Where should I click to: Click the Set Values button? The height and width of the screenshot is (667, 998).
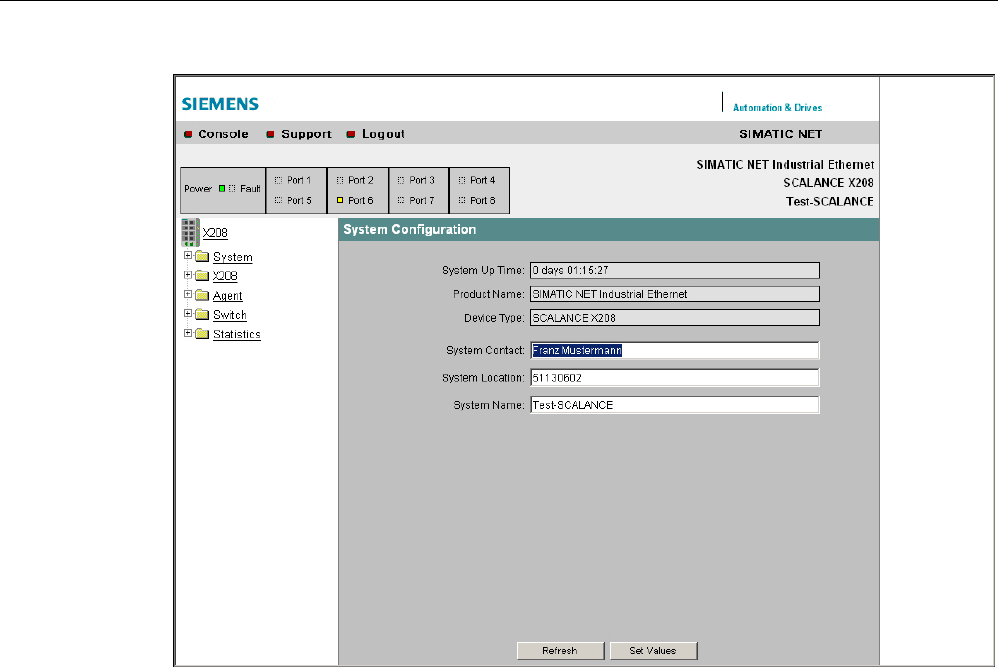click(653, 650)
